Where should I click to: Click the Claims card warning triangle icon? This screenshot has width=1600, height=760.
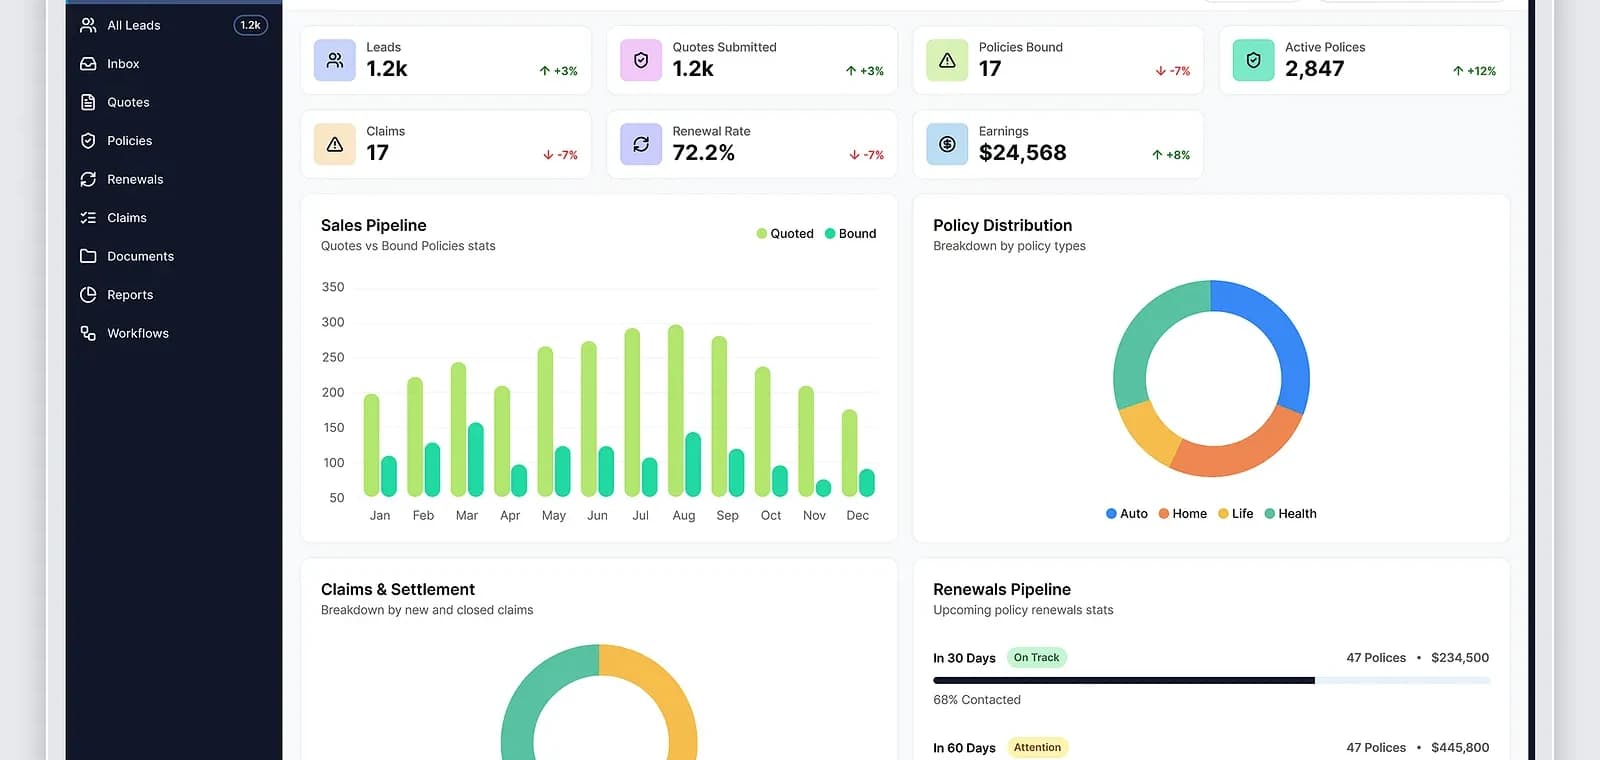coord(335,144)
